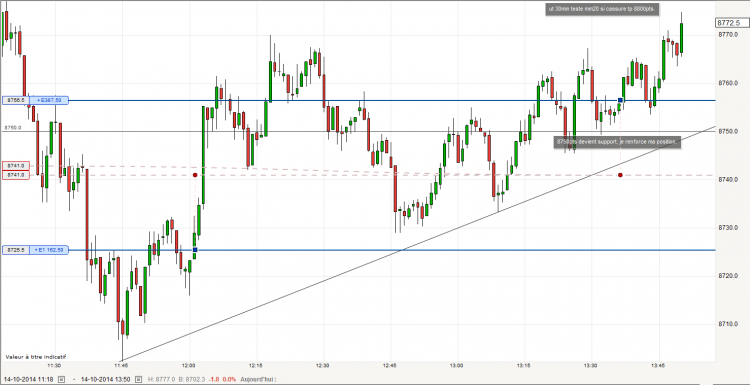The width and height of the screenshot is (750, 385).
Task: Select the '8750pts devient support' annotation box
Action: (617, 142)
